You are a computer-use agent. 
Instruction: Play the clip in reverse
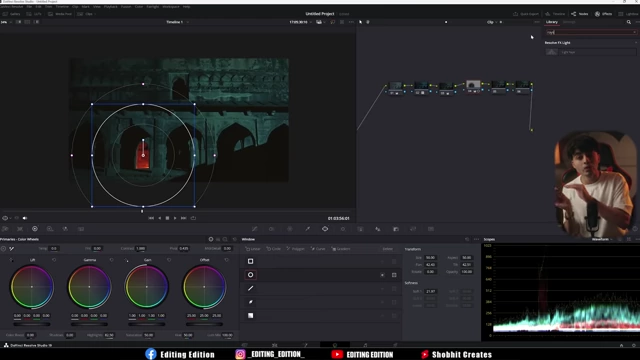tap(160, 218)
